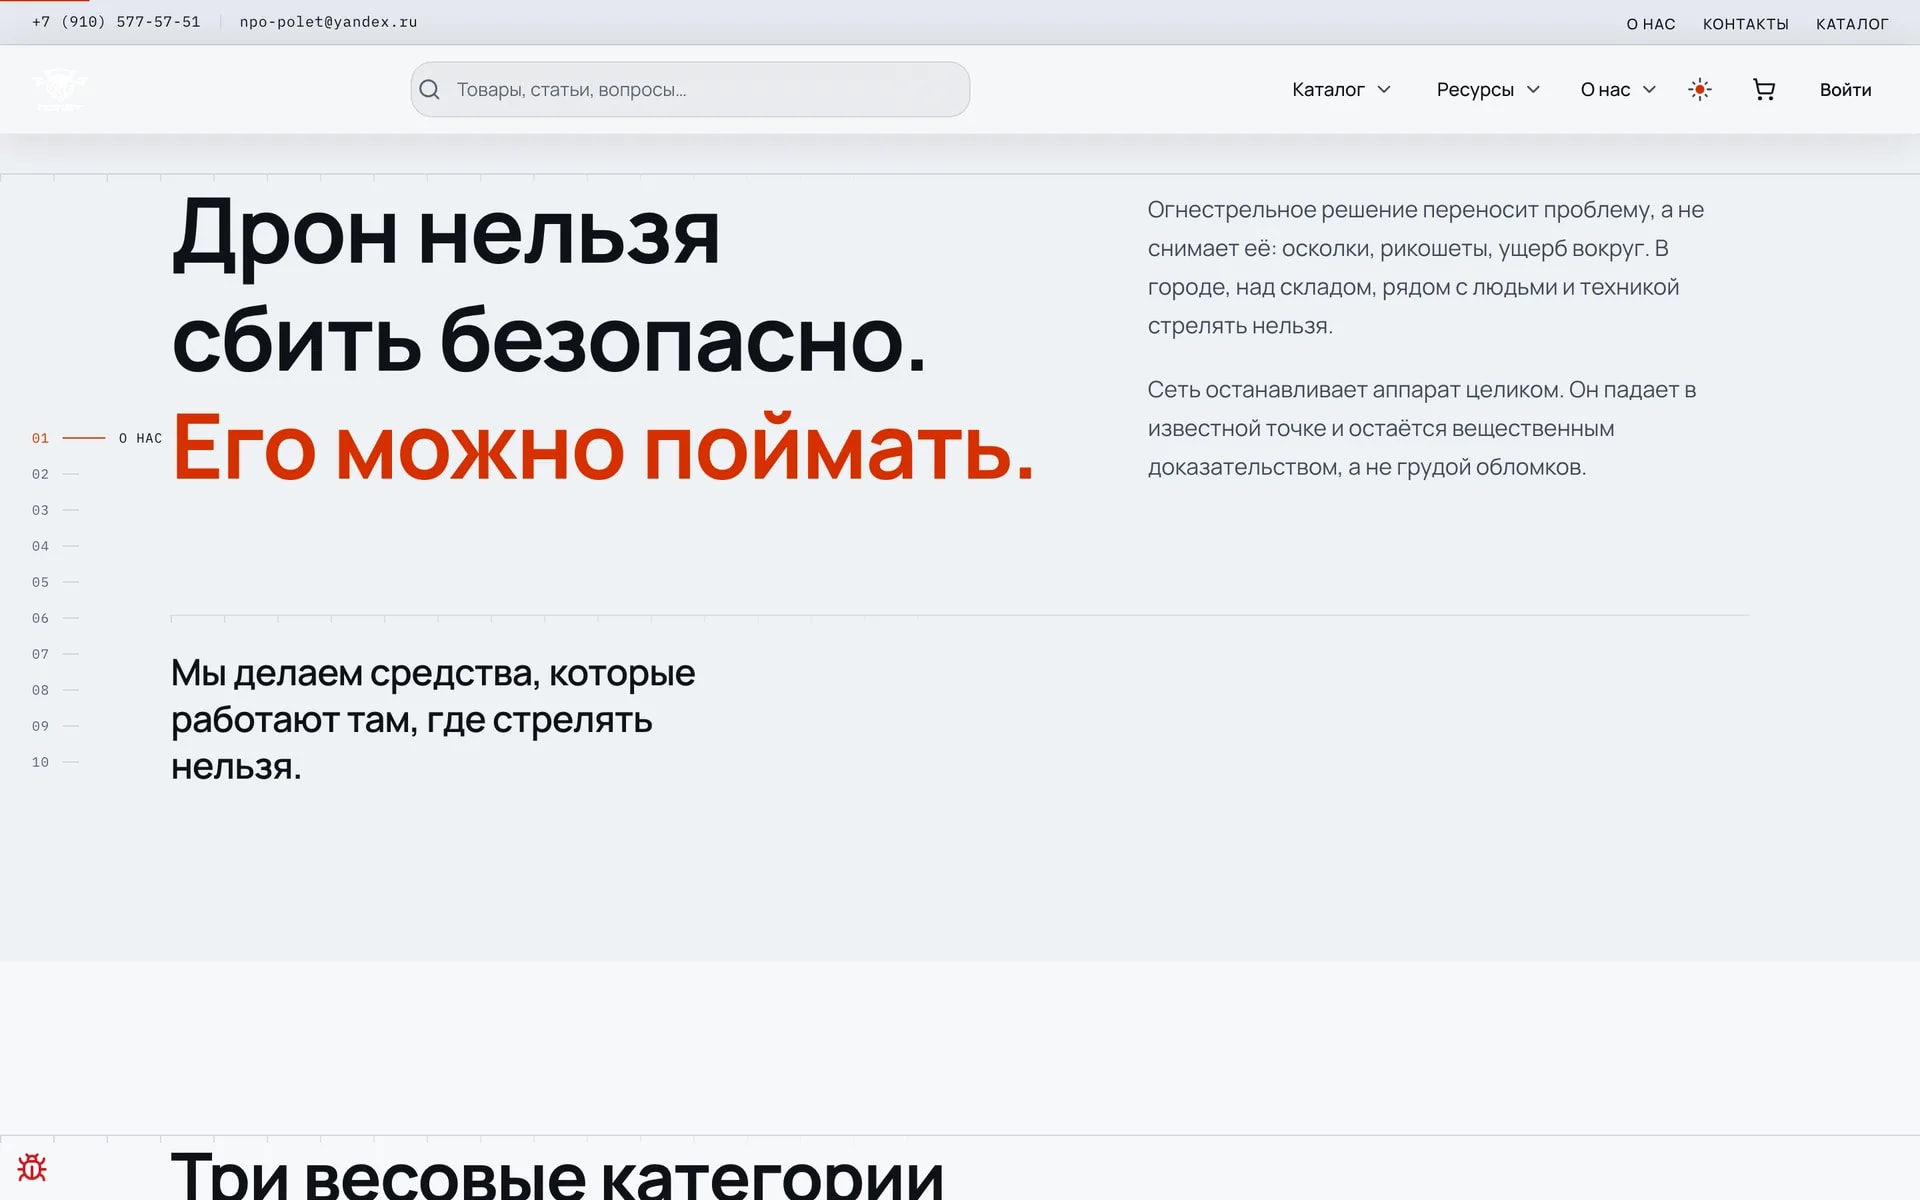Click paragraph starting "Огнестрельное решение переносит"
The height and width of the screenshot is (1200, 1920).
click(x=1426, y=267)
